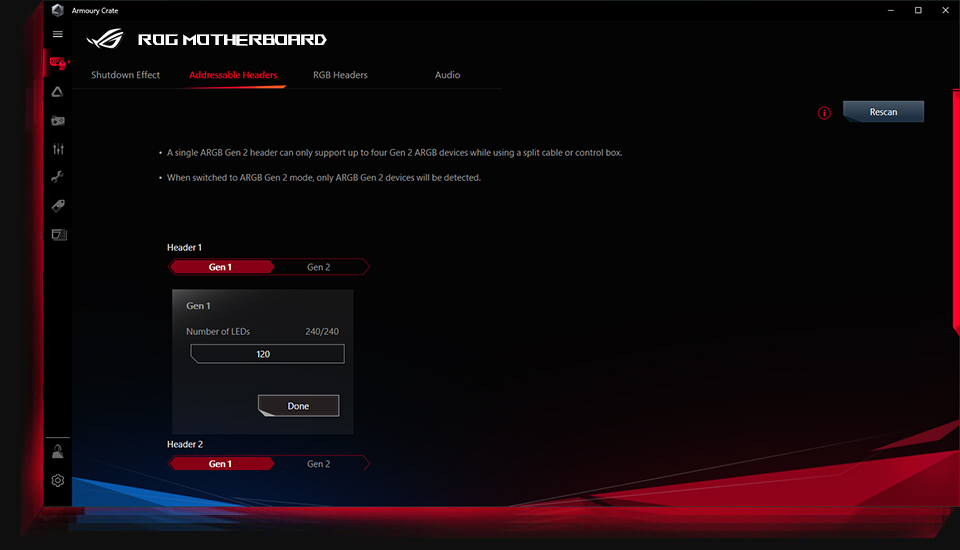Open the Audio tab
The image size is (960, 550).
click(x=448, y=75)
